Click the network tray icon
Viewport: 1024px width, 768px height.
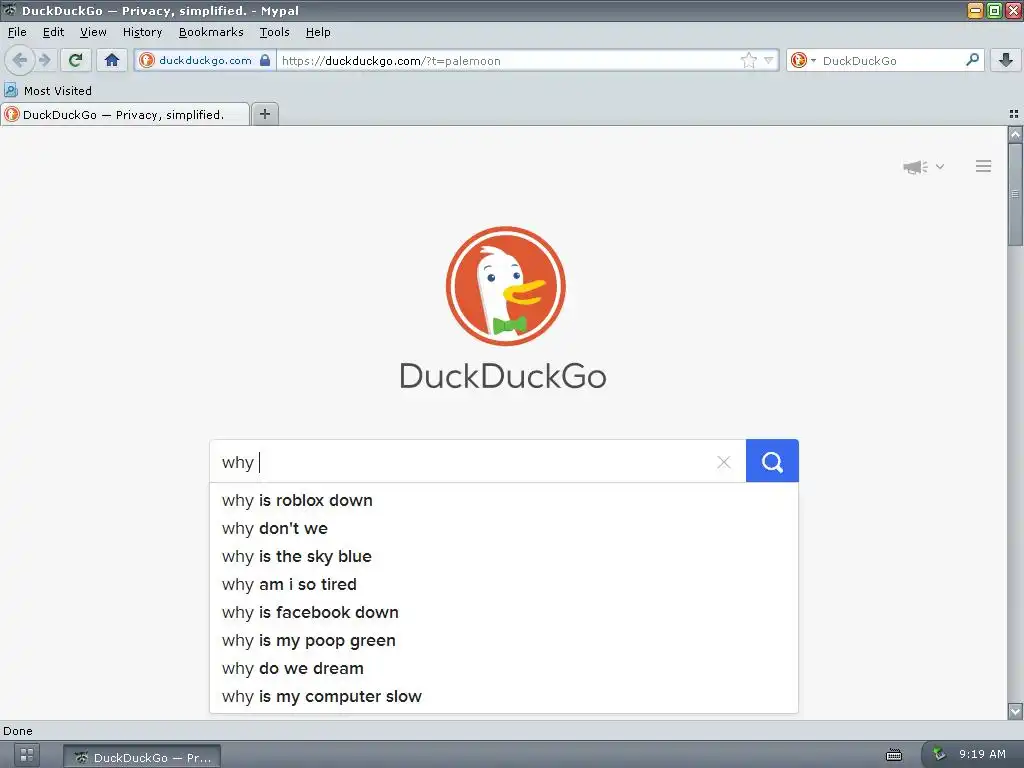(938, 754)
